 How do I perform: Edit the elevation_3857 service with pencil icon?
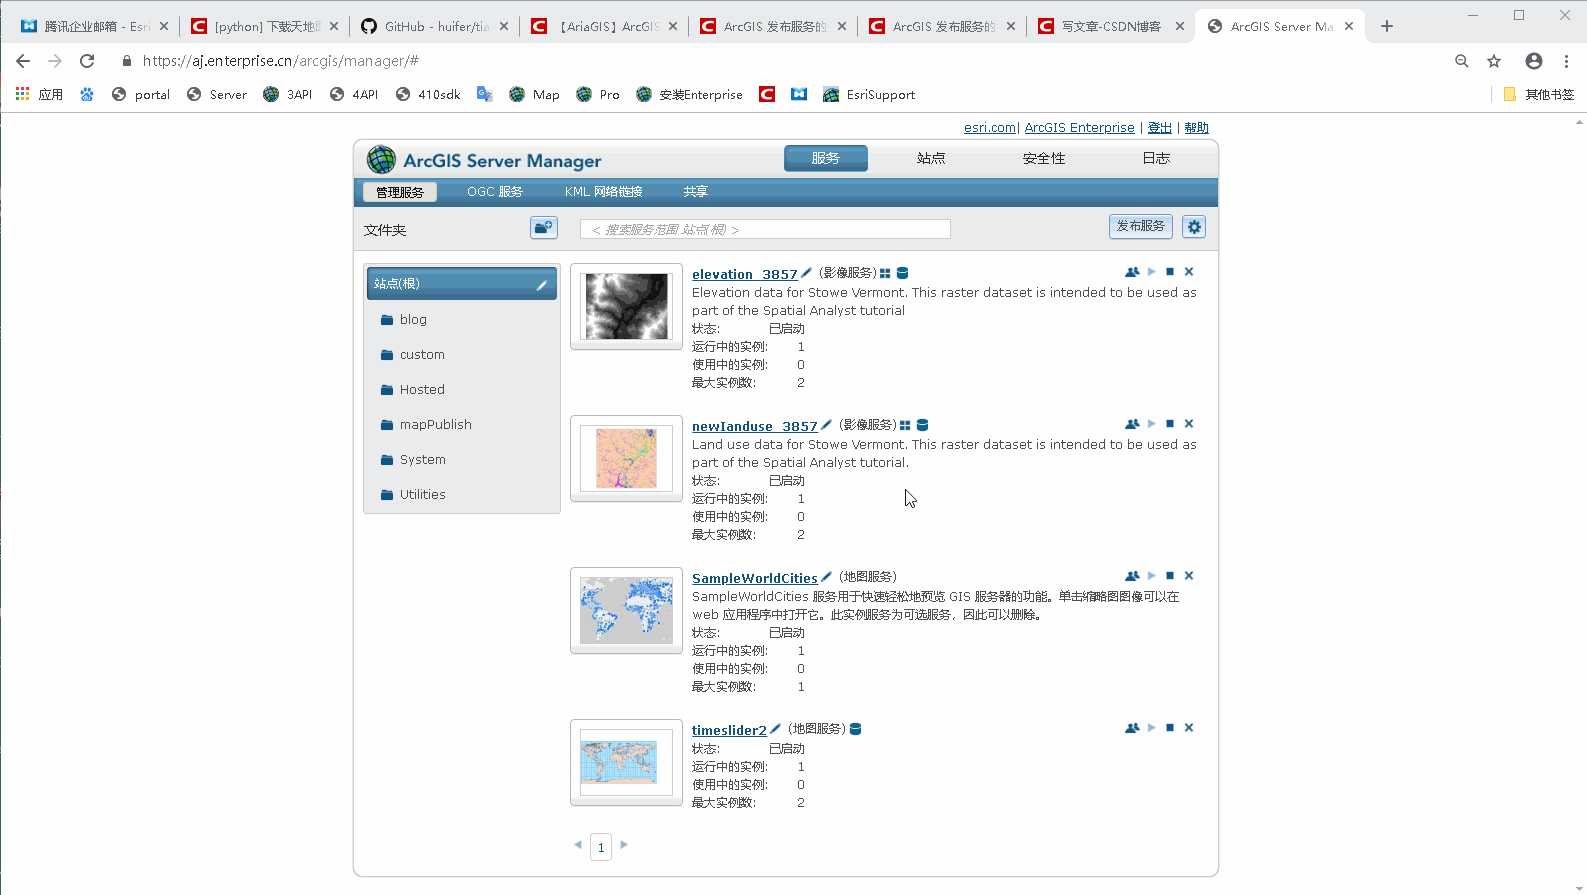tap(807, 273)
